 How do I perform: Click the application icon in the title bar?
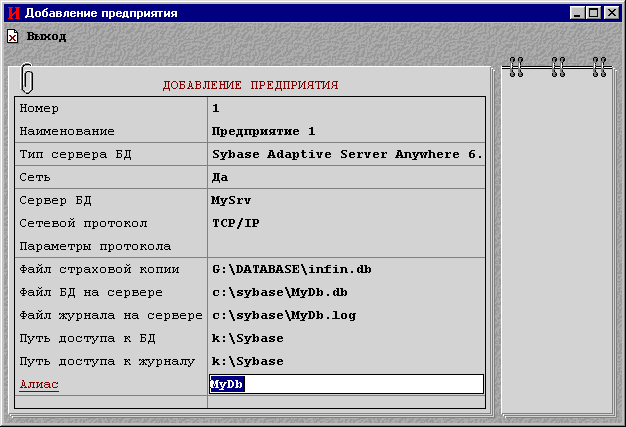(12, 13)
